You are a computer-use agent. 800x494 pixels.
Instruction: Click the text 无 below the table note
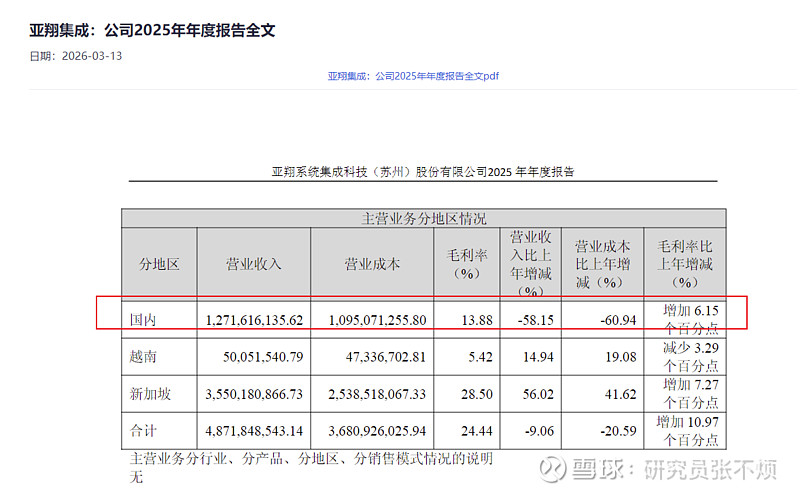click(136, 477)
